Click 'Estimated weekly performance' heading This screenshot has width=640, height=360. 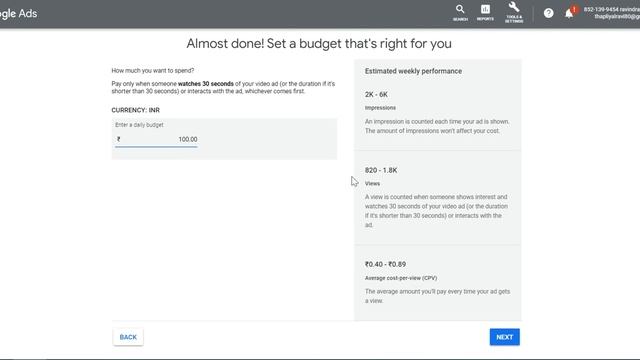tap(413, 71)
